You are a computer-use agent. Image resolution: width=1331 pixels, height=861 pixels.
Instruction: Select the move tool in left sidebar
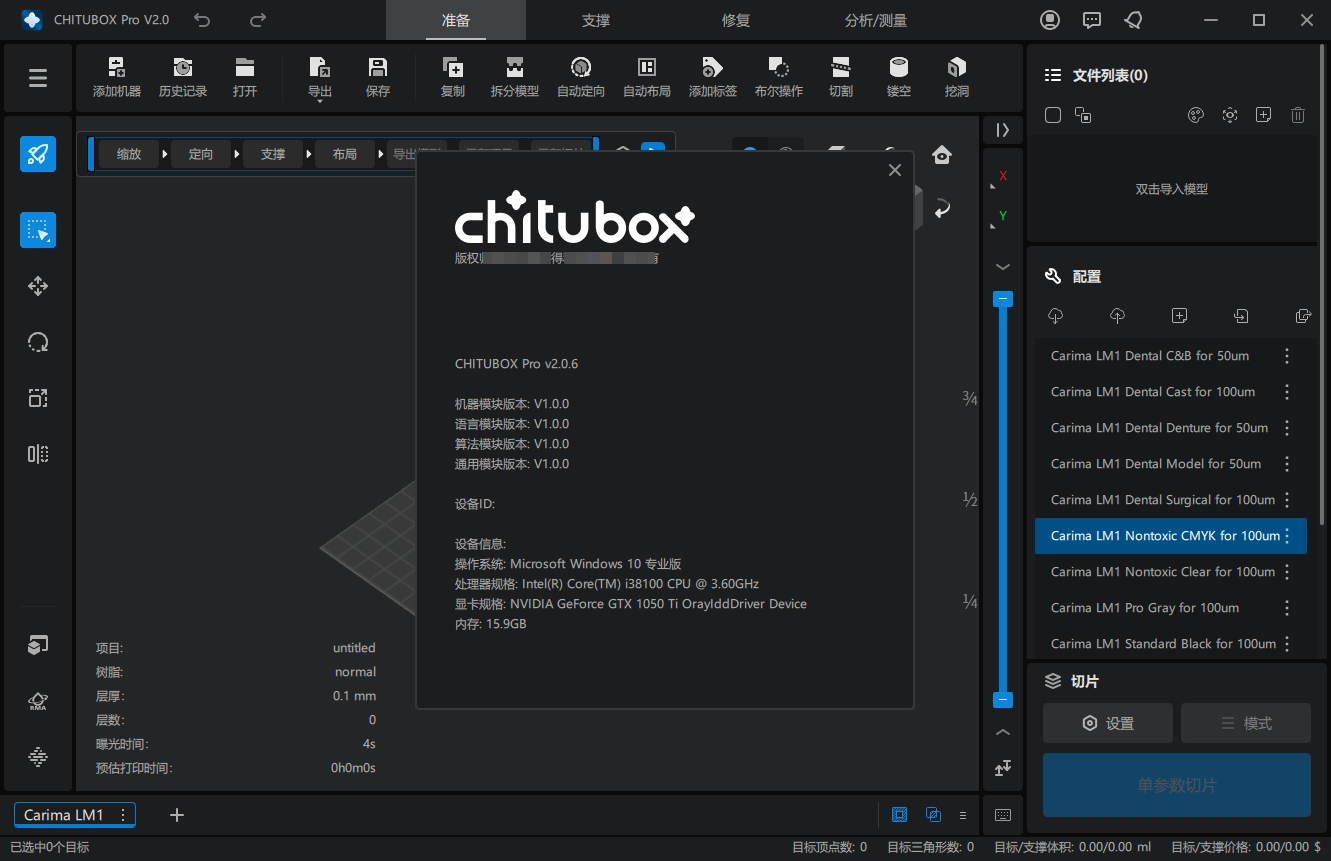click(38, 286)
